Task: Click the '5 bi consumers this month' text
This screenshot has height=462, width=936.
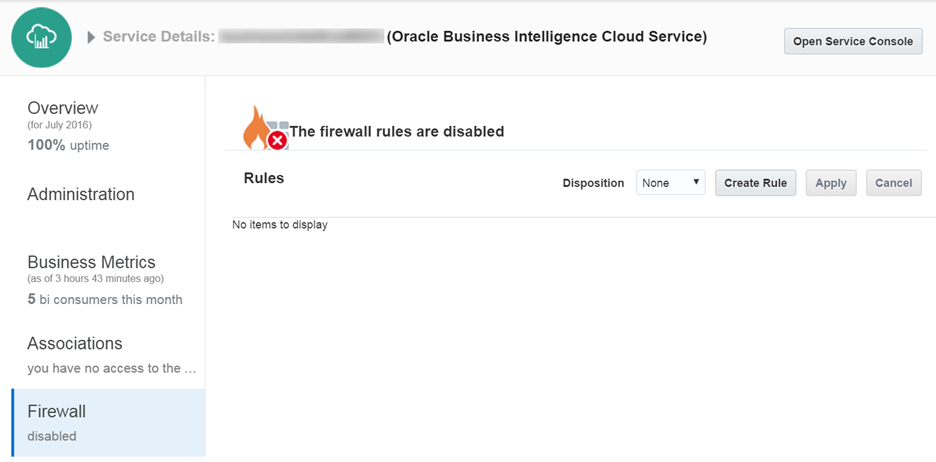Action: click(105, 299)
